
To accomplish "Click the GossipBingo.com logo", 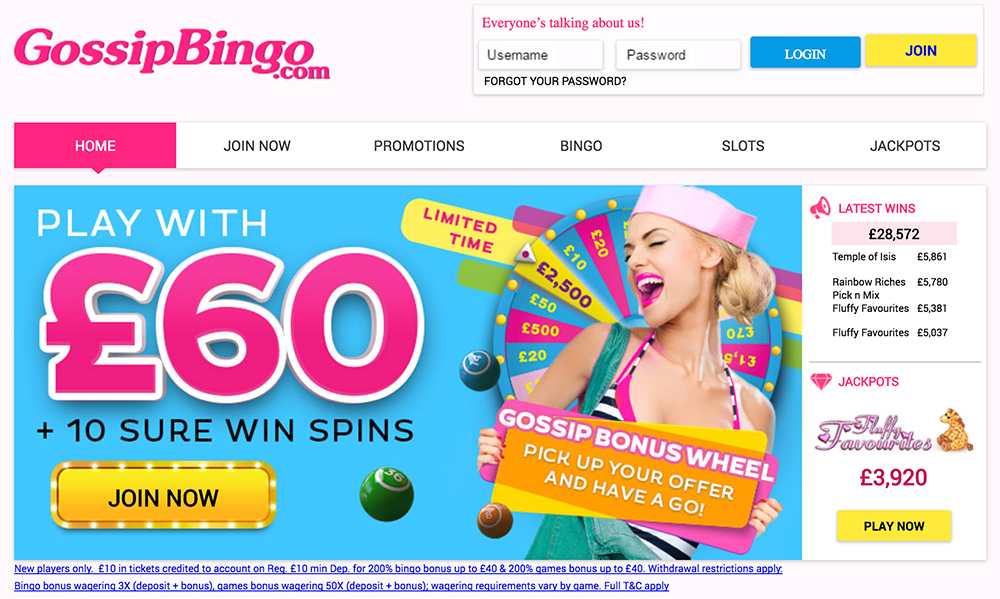I will tap(172, 53).
